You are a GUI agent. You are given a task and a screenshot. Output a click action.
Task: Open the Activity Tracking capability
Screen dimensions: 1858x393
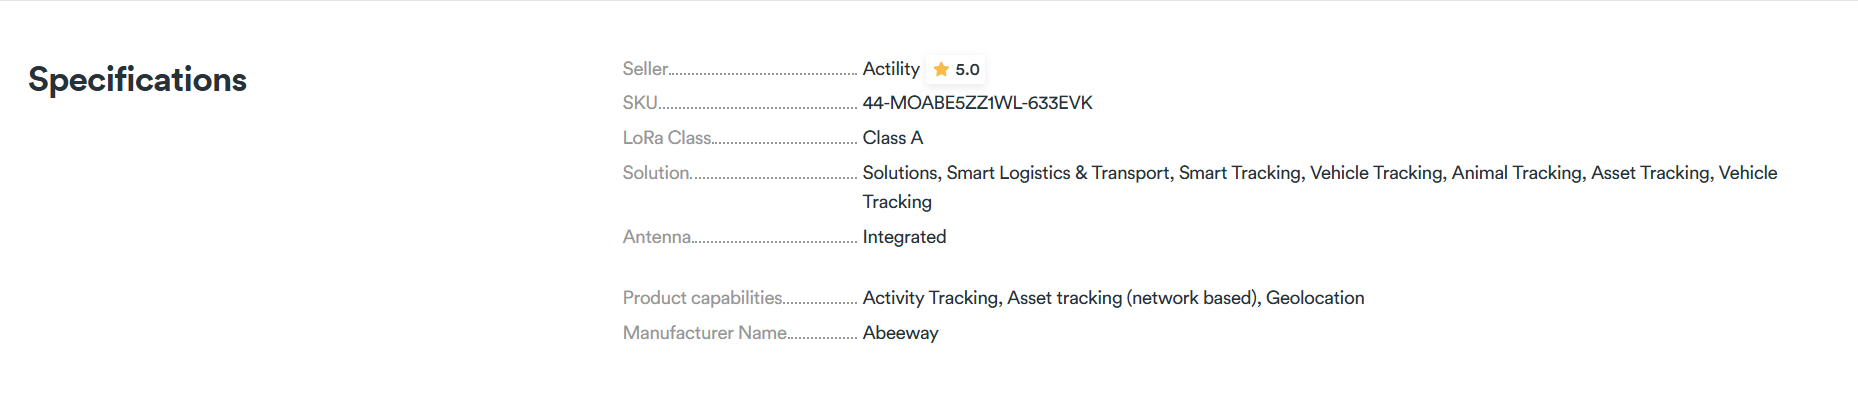point(930,298)
